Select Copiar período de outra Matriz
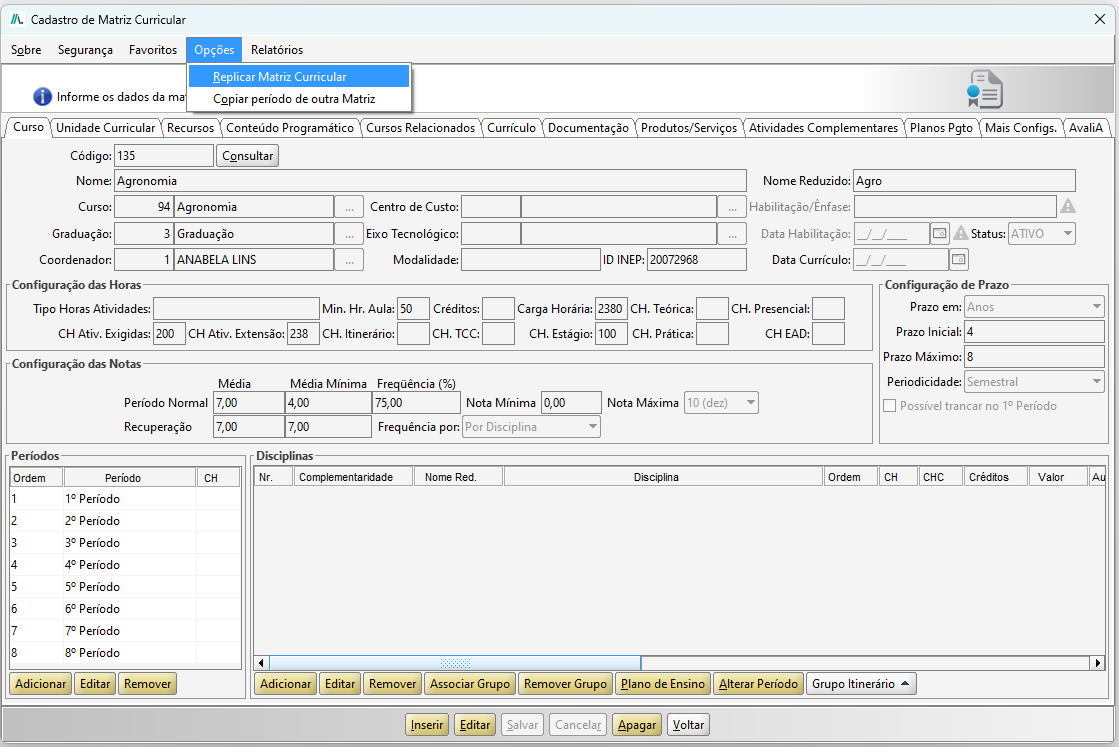The image size is (1119, 747). [x=298, y=98]
